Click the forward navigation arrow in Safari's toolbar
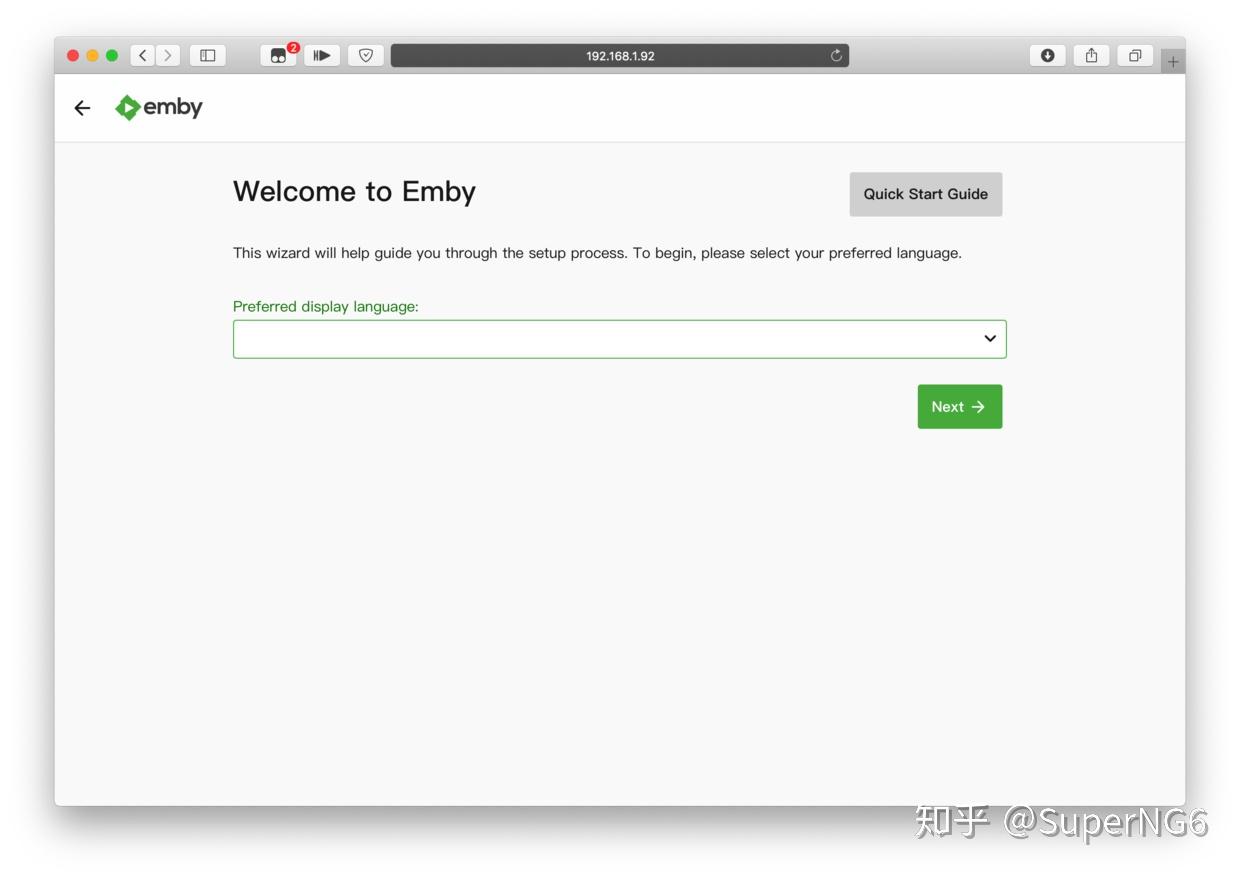 166,56
